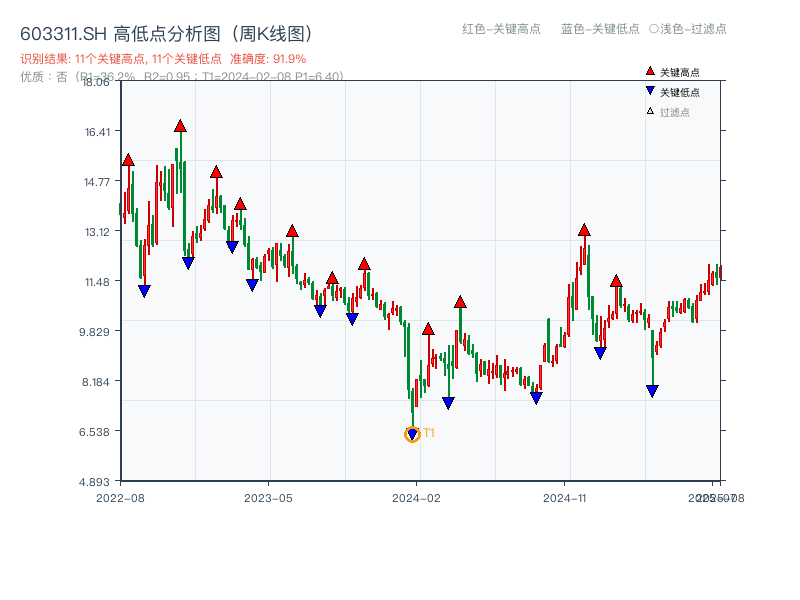The height and width of the screenshot is (600, 800).
Task: Toggle the 关键低点 series in the legend box
Action: 677,90
